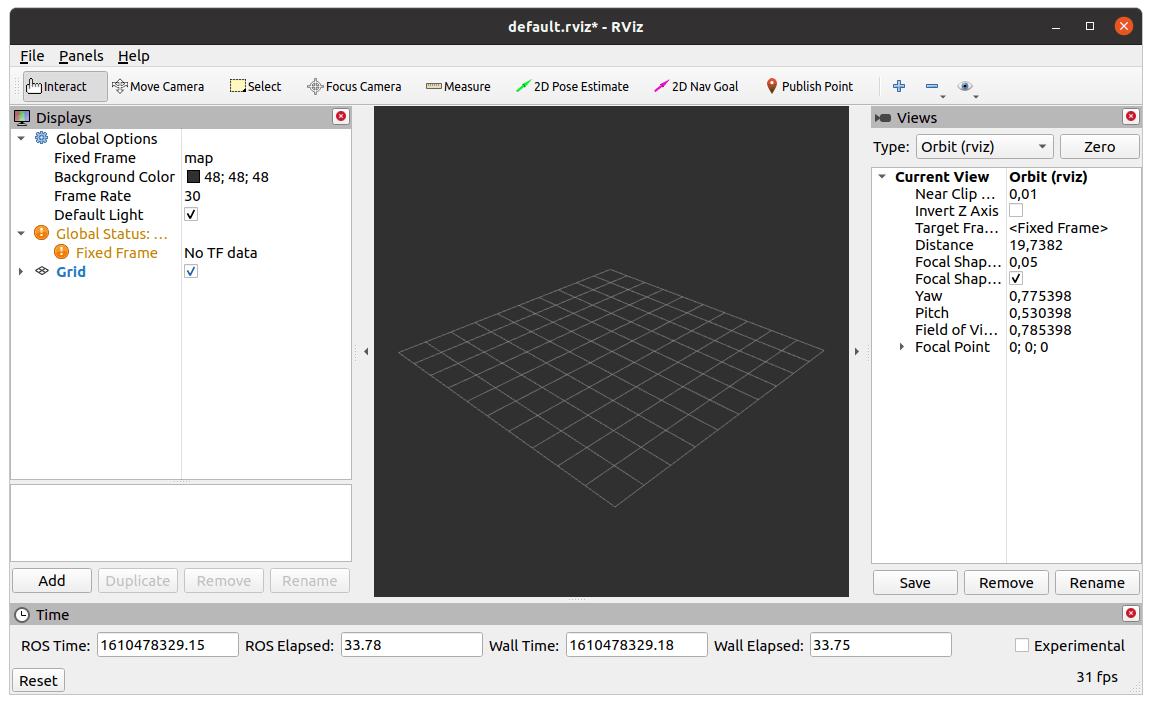This screenshot has width=1152, height=704.
Task: Expand the Grid display item
Action: [21, 272]
